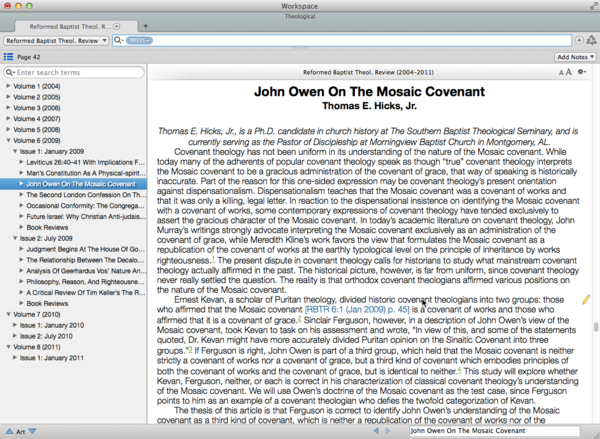Image resolution: width=600 pixels, height=439 pixels.
Task: Select Judgment Begins At The House Of Go... article
Action: 85,249
